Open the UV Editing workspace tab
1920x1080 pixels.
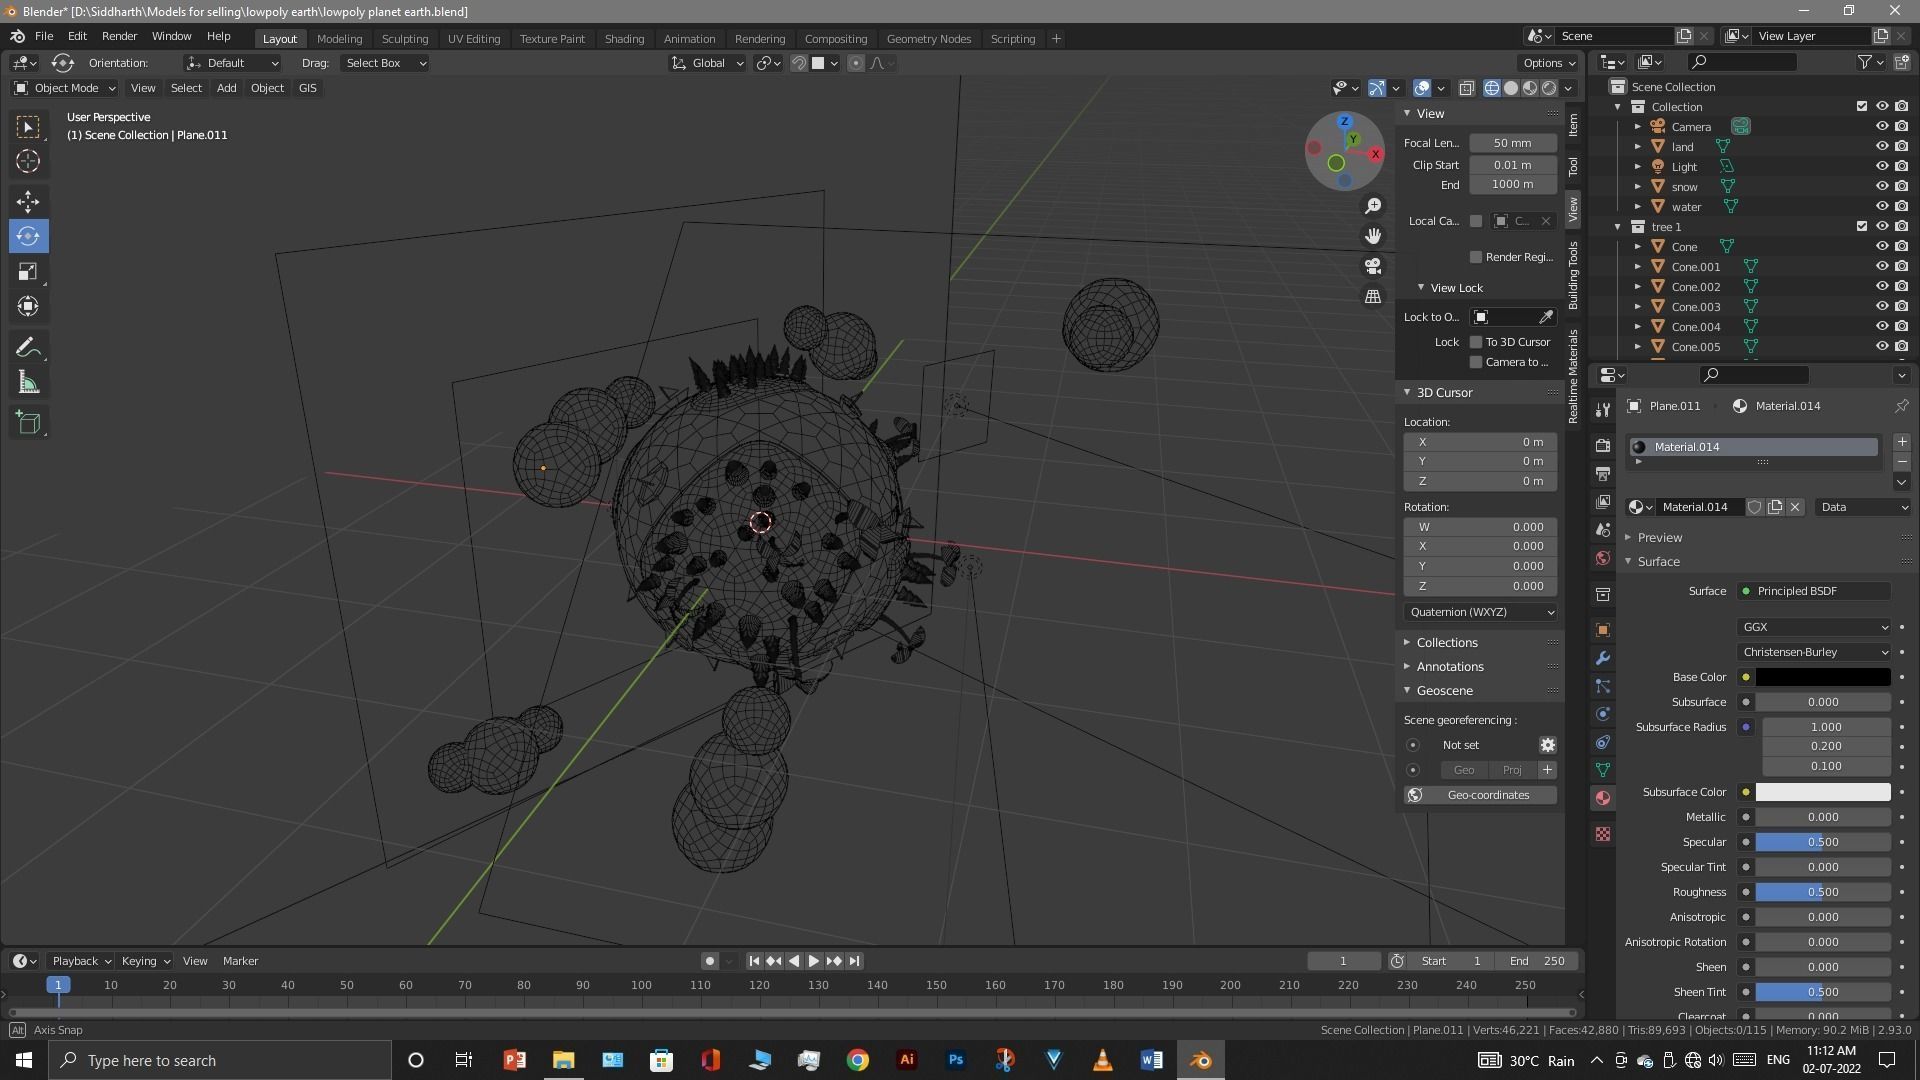pyautogui.click(x=473, y=39)
